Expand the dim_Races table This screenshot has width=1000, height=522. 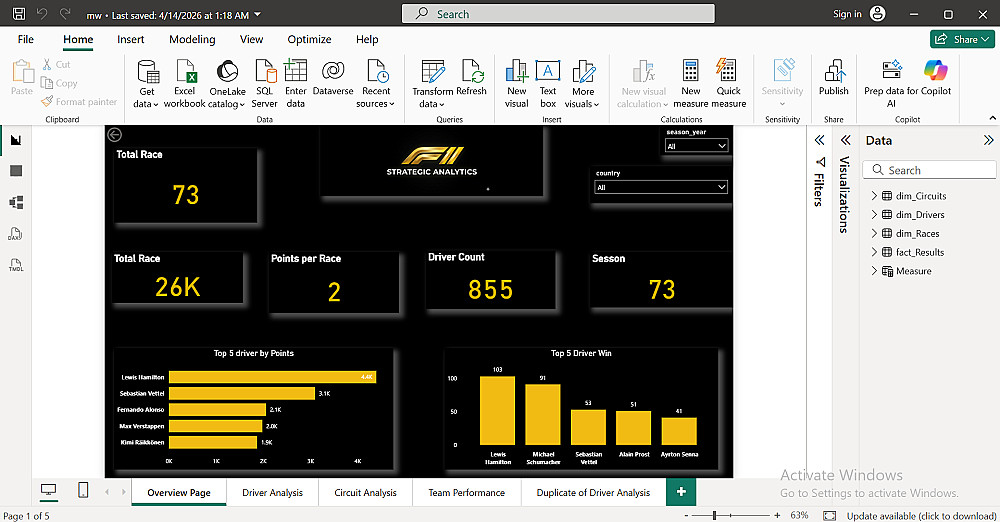pos(874,233)
